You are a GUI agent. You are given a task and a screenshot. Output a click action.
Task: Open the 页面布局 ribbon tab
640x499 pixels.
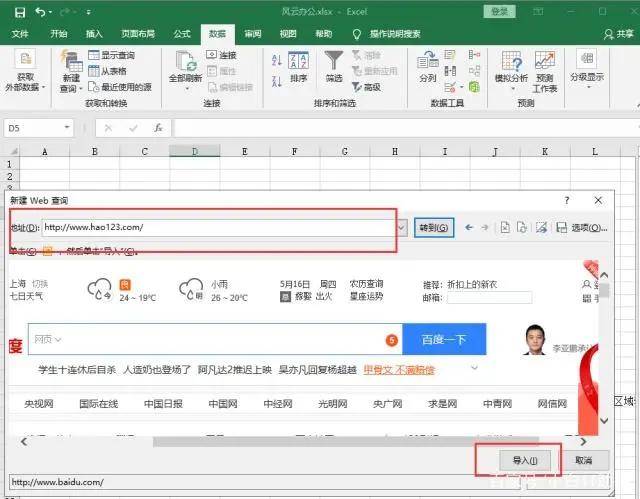click(137, 33)
